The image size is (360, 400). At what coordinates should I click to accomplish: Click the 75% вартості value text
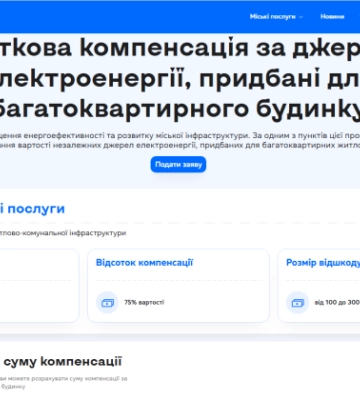[x=144, y=302]
